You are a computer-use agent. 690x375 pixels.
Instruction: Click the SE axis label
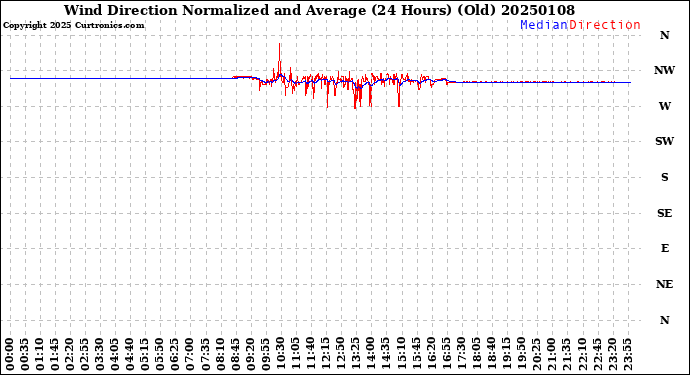click(664, 213)
